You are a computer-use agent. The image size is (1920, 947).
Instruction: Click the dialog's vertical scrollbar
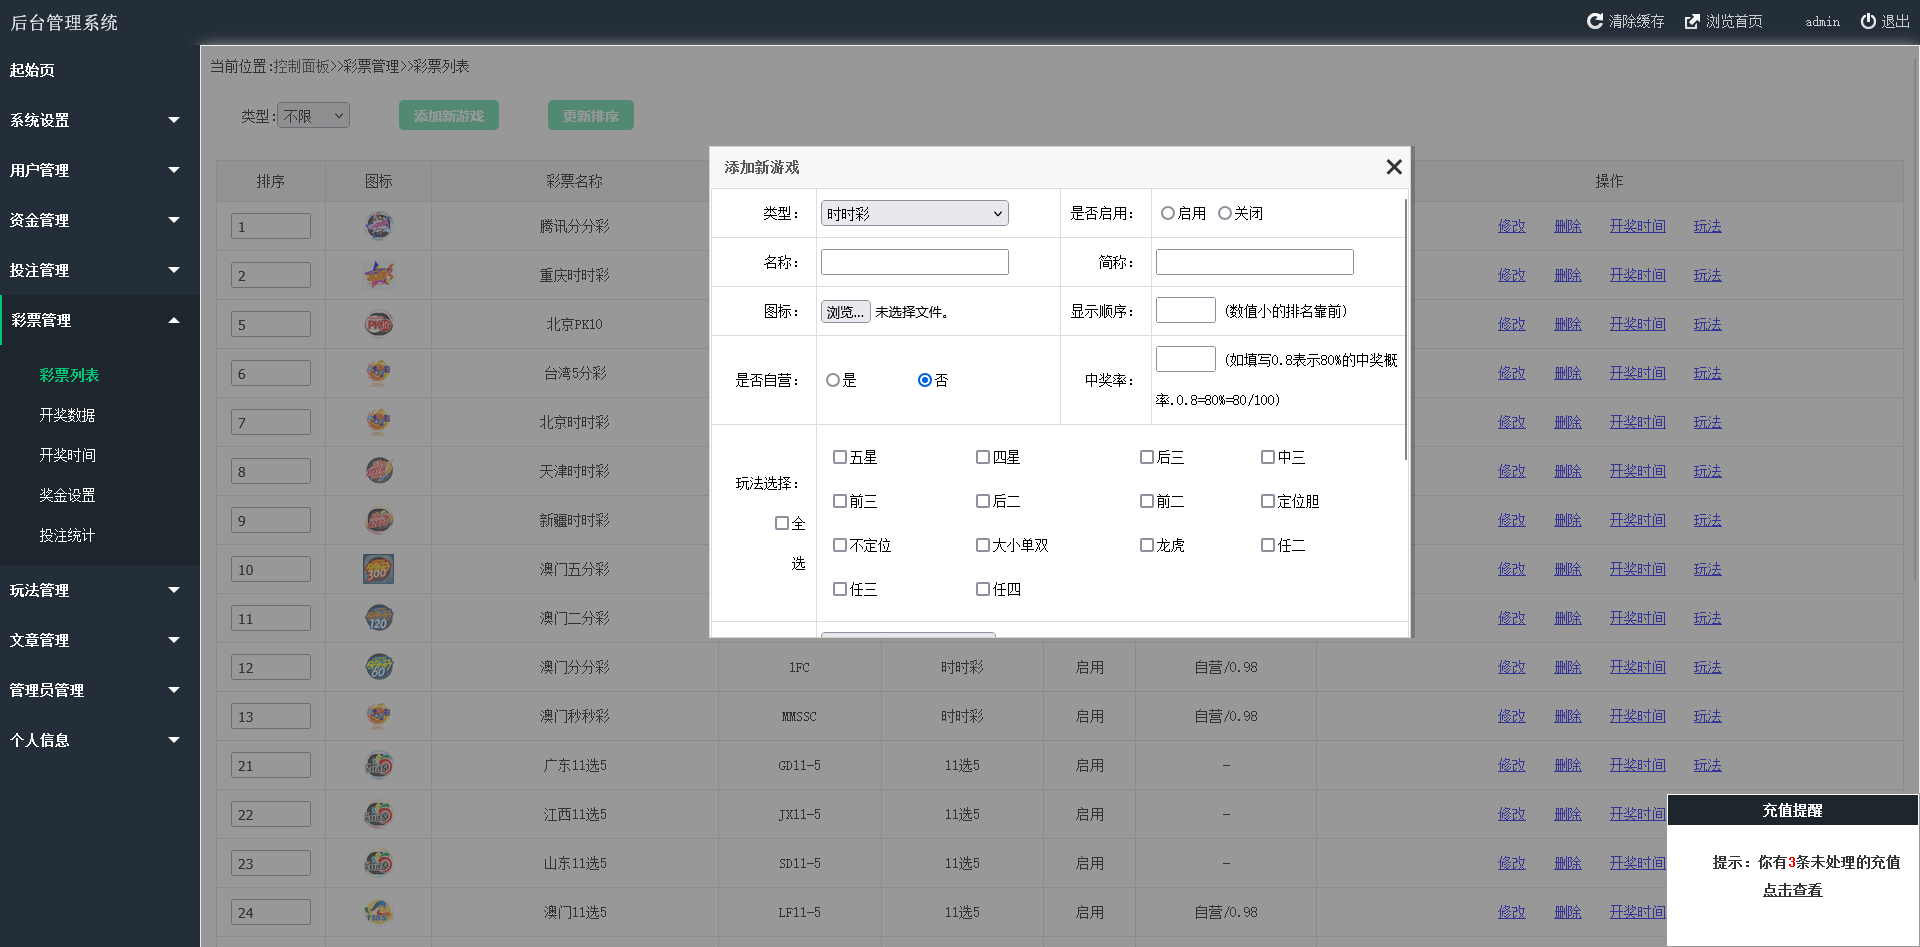click(1406, 330)
